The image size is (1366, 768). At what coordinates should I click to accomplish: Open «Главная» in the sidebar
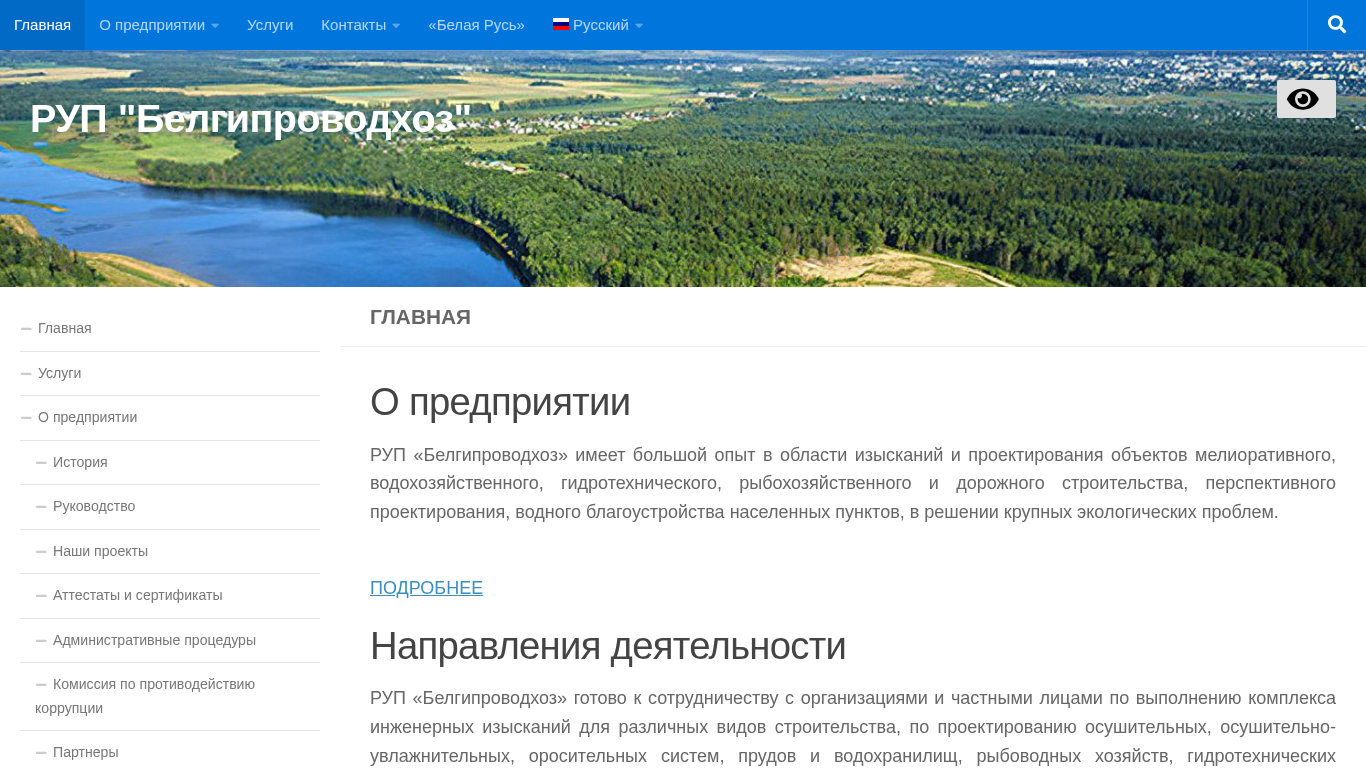(x=65, y=328)
